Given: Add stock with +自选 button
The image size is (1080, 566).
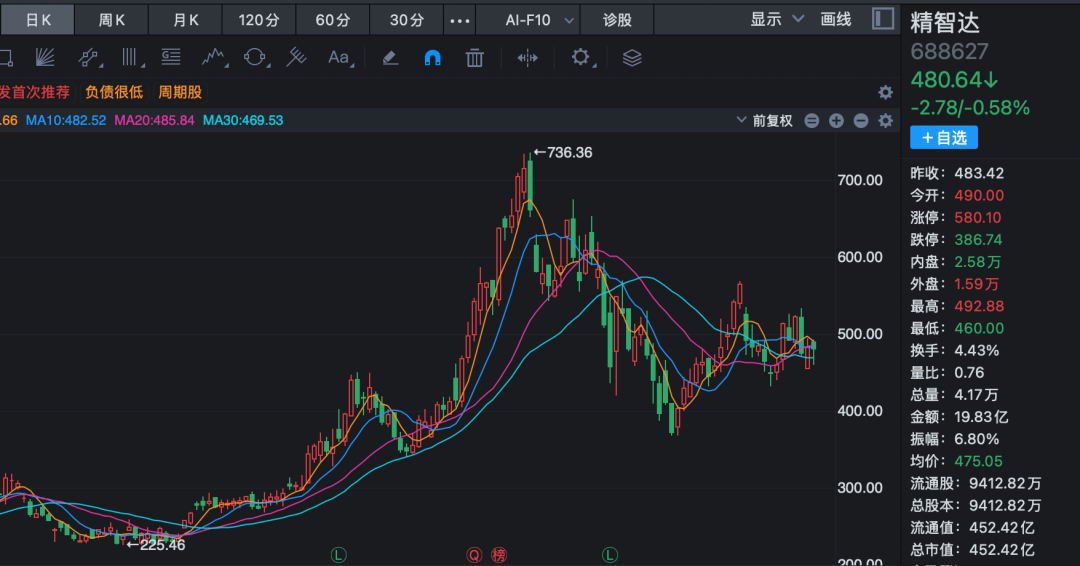Looking at the screenshot, I should tap(944, 138).
